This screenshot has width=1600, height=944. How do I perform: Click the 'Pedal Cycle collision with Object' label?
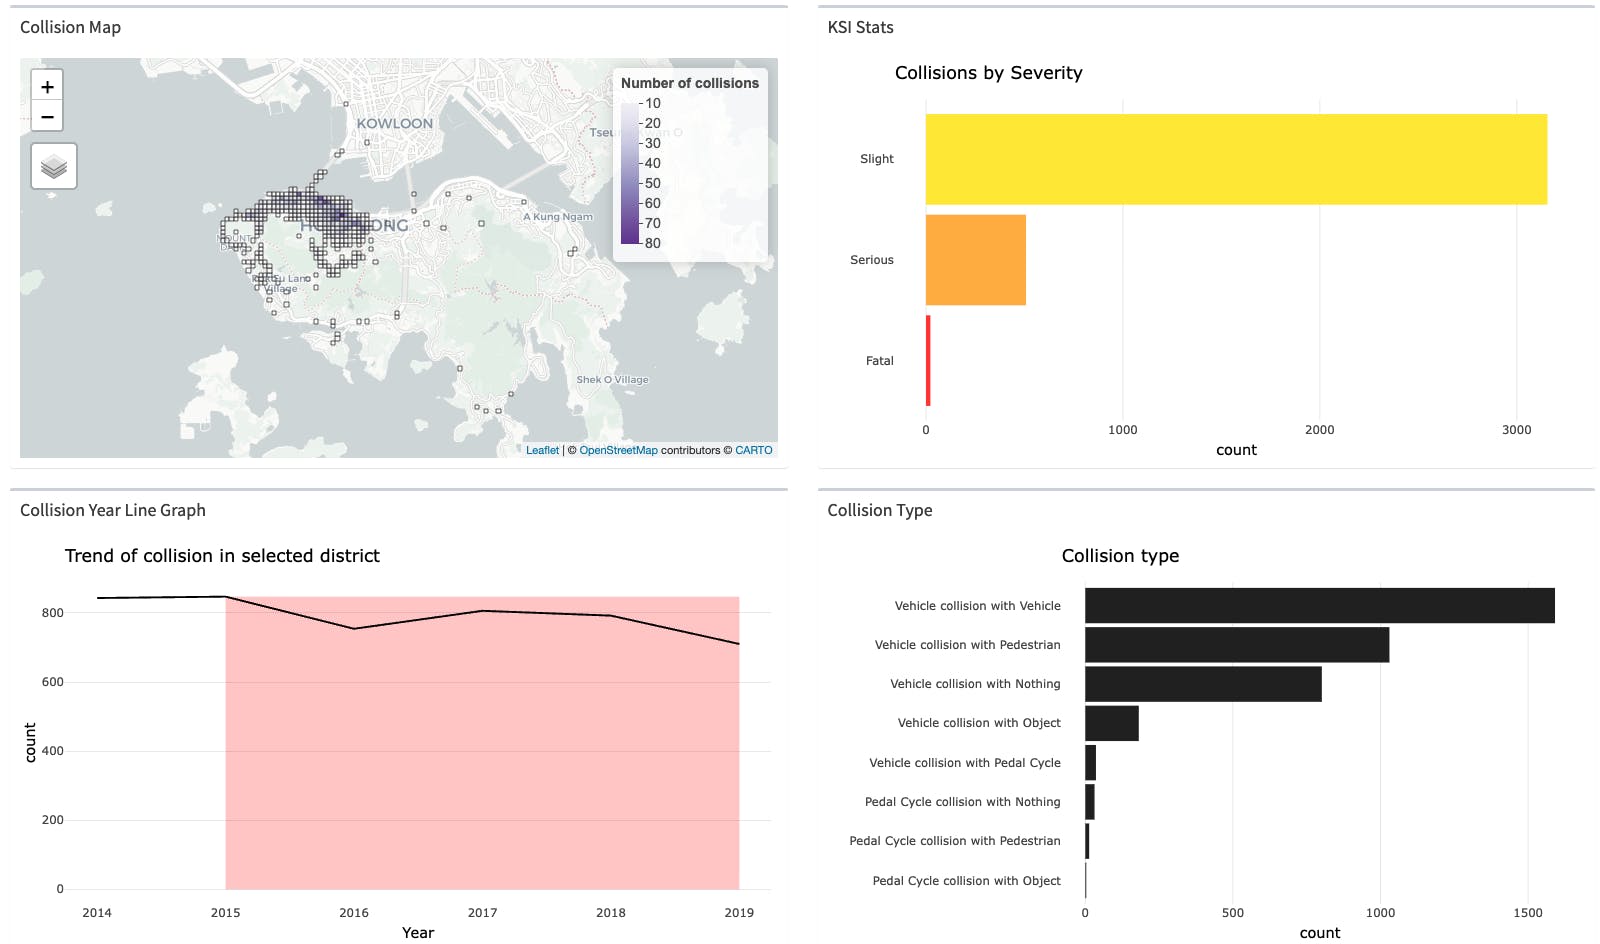(x=966, y=881)
